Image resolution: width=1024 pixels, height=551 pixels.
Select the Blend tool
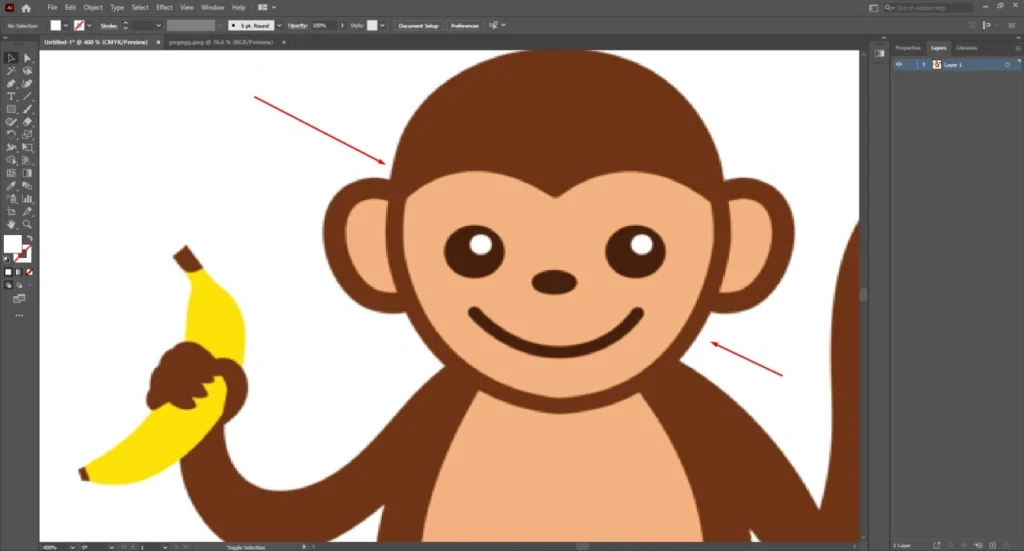(27, 186)
